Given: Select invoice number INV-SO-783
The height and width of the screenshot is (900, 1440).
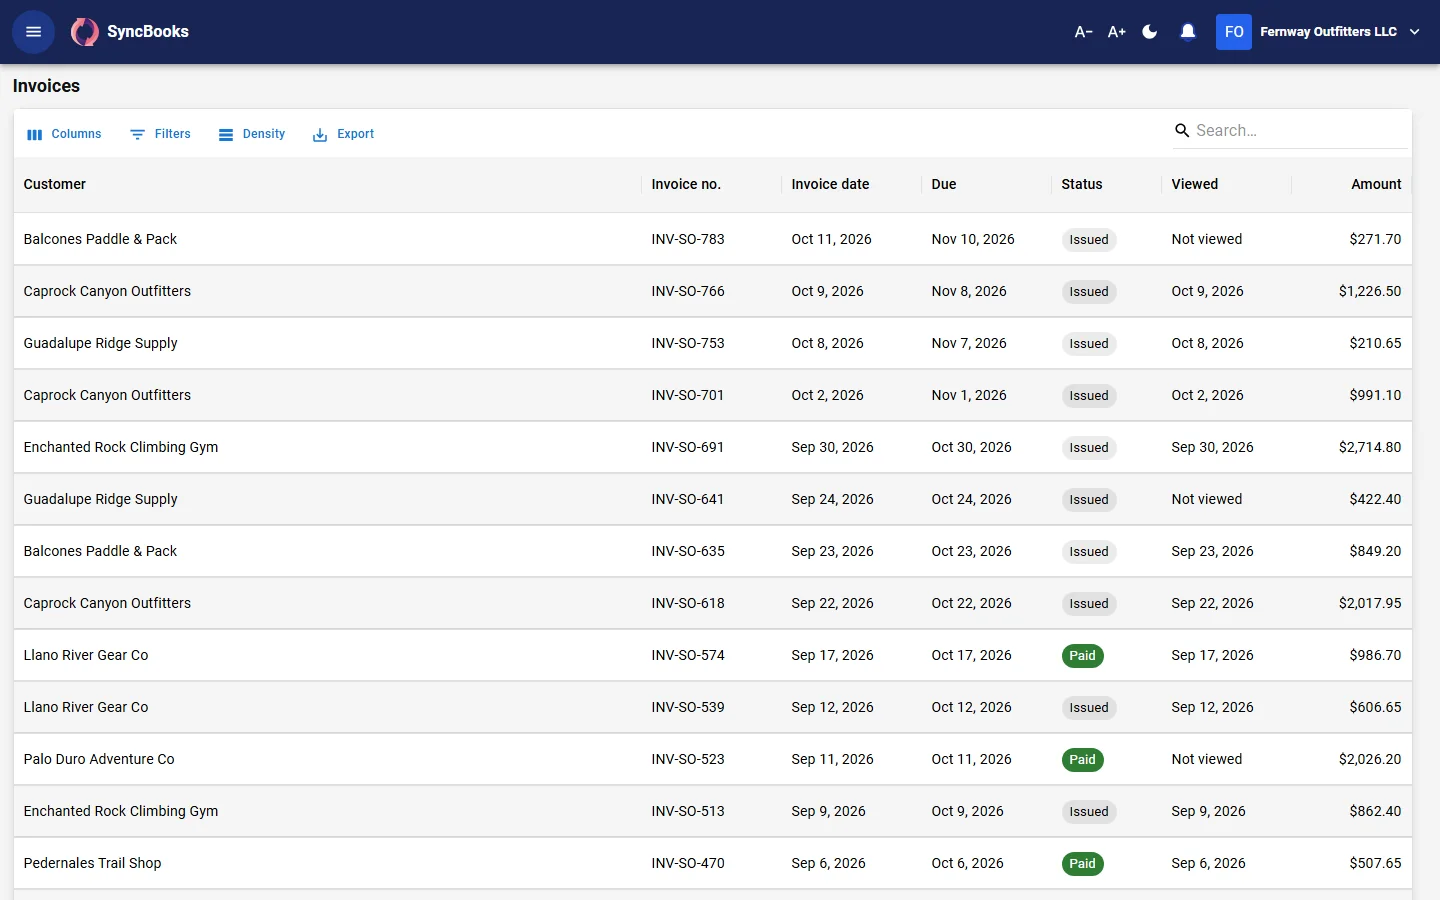Looking at the screenshot, I should click(688, 239).
